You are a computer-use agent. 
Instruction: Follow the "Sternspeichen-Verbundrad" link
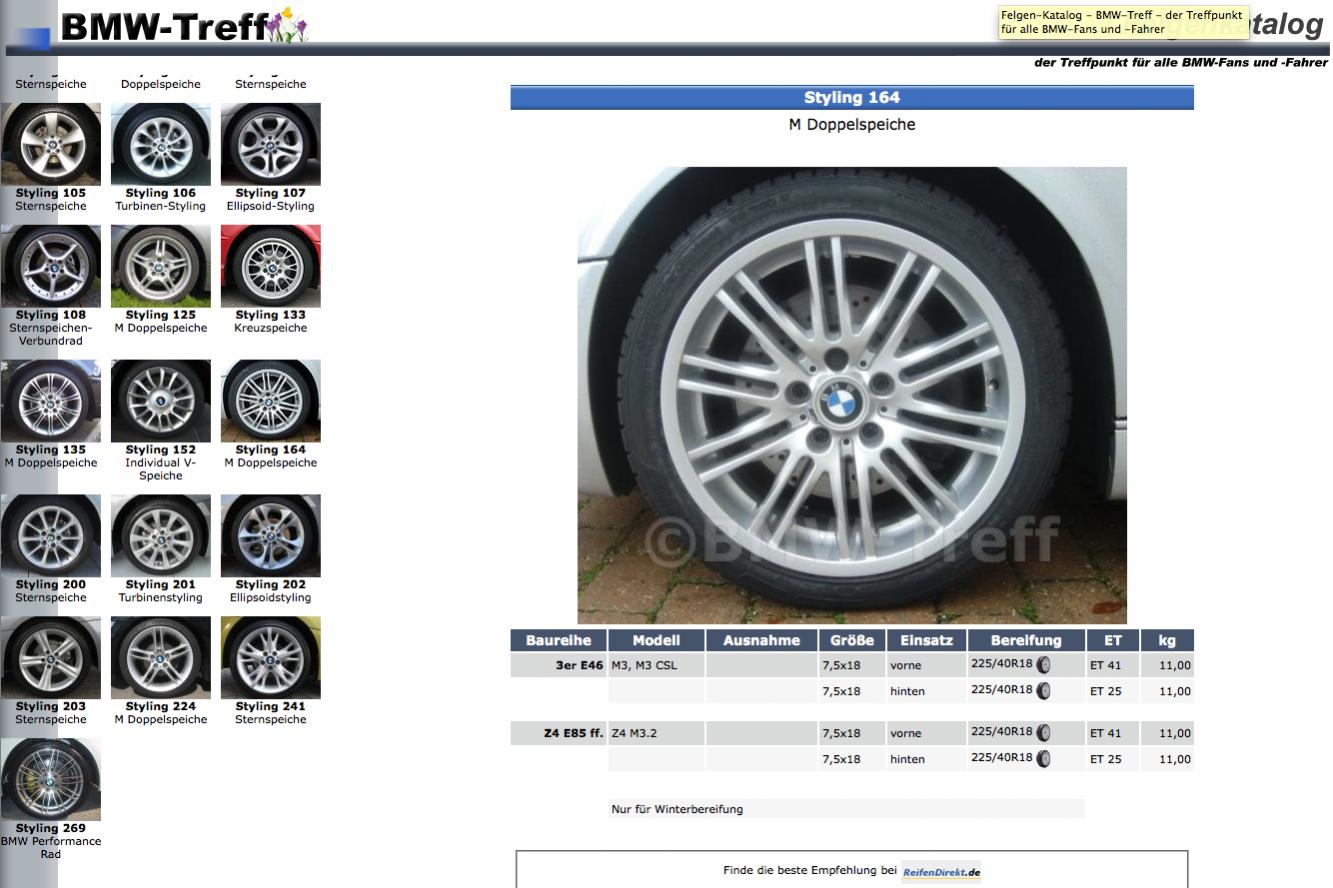click(51, 334)
